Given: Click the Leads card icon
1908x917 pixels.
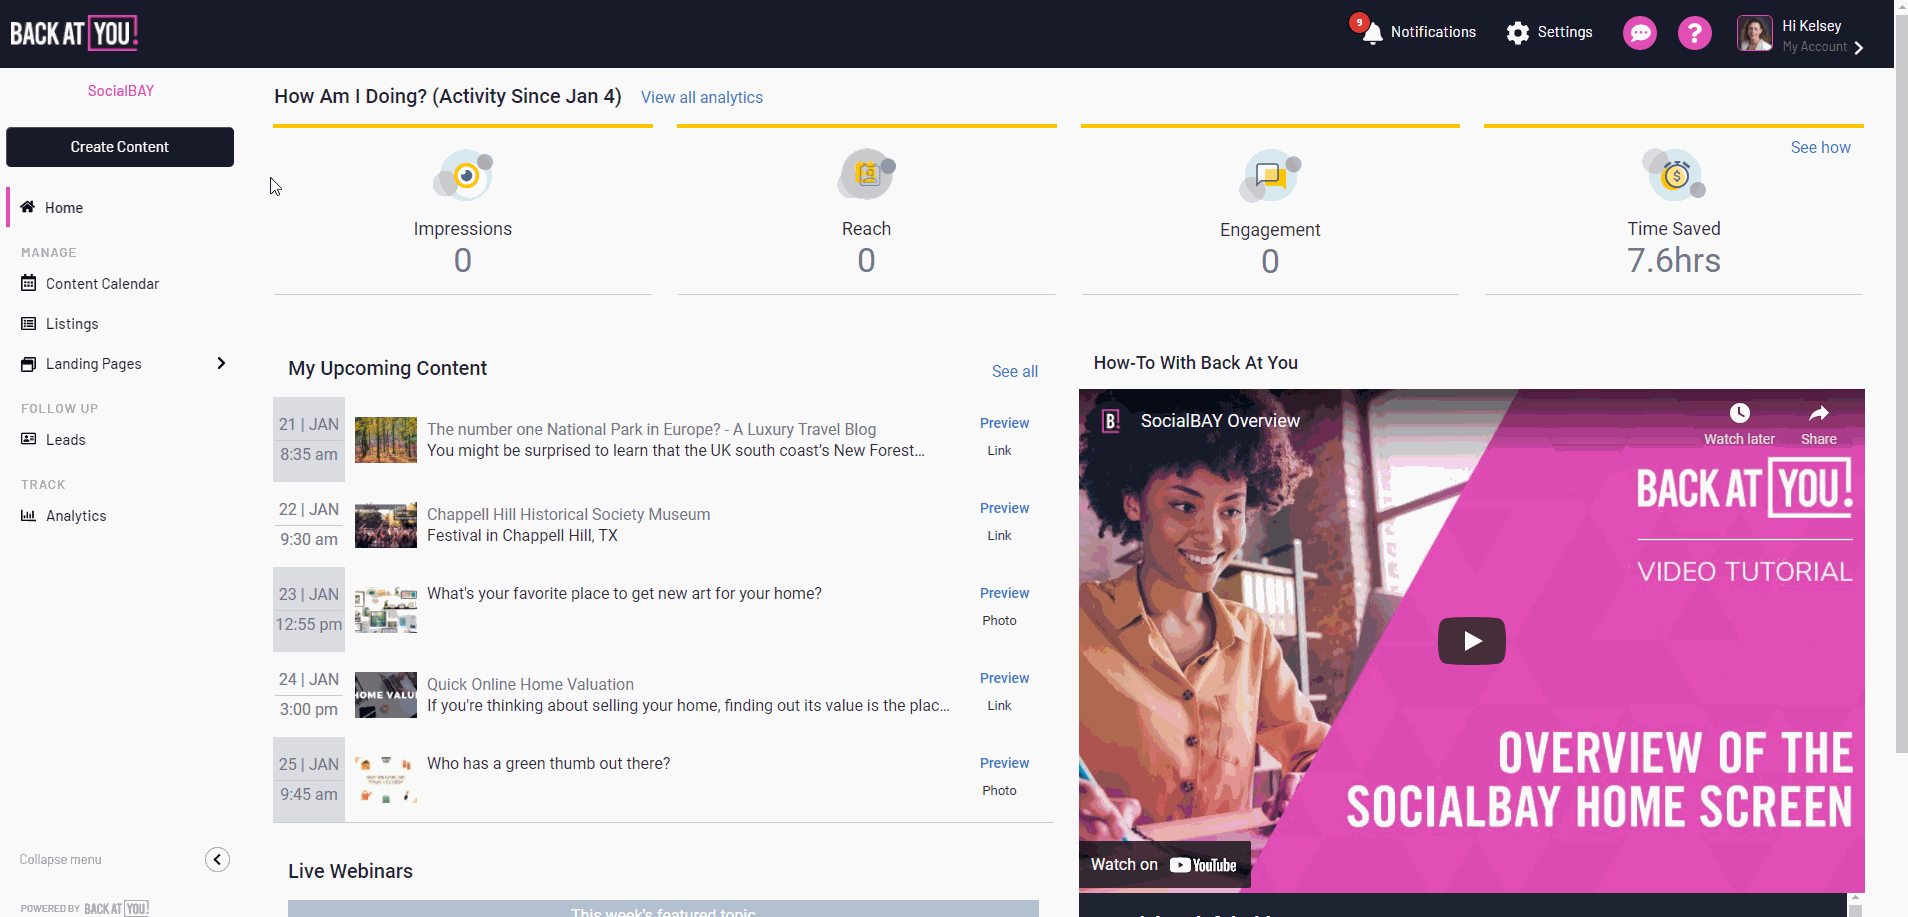Looking at the screenshot, I should point(29,439).
